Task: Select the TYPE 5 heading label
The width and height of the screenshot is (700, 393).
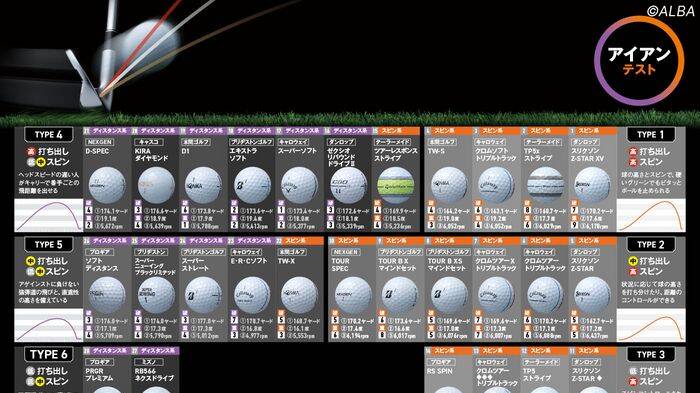Action: click(49, 244)
